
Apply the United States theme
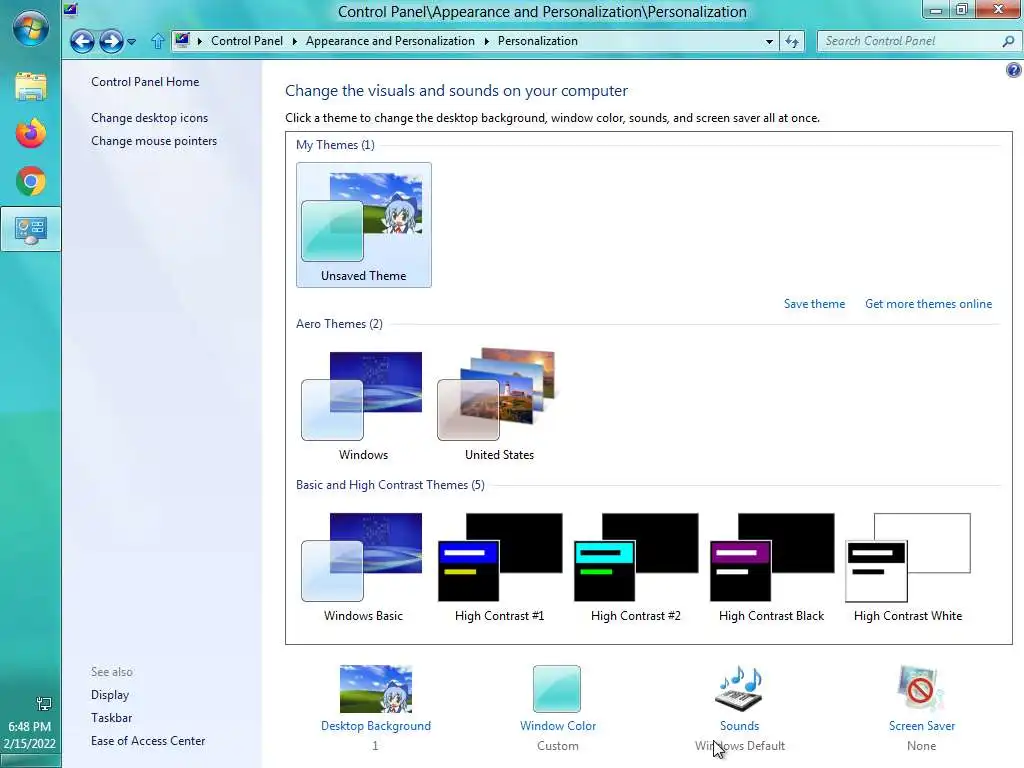[x=499, y=405]
